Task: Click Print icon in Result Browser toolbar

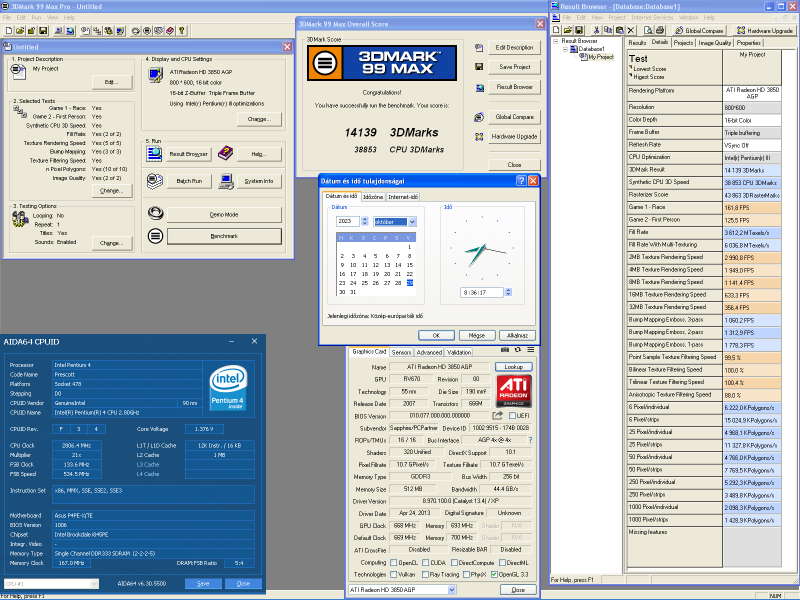Action: [660, 31]
